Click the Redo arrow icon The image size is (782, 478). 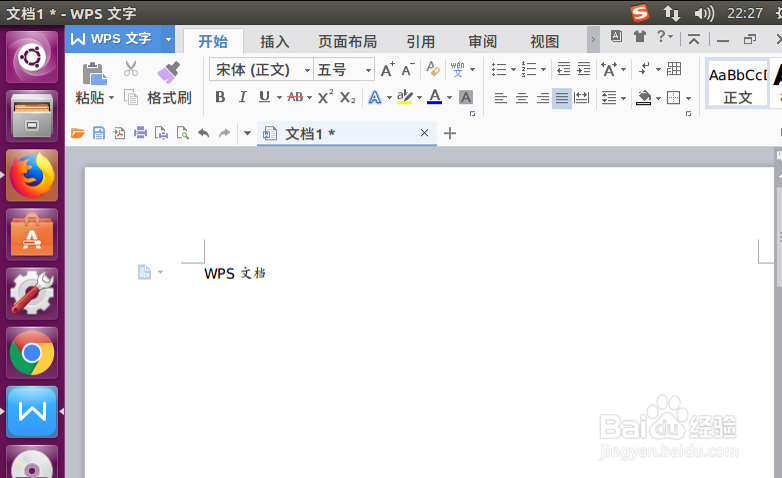pos(224,133)
